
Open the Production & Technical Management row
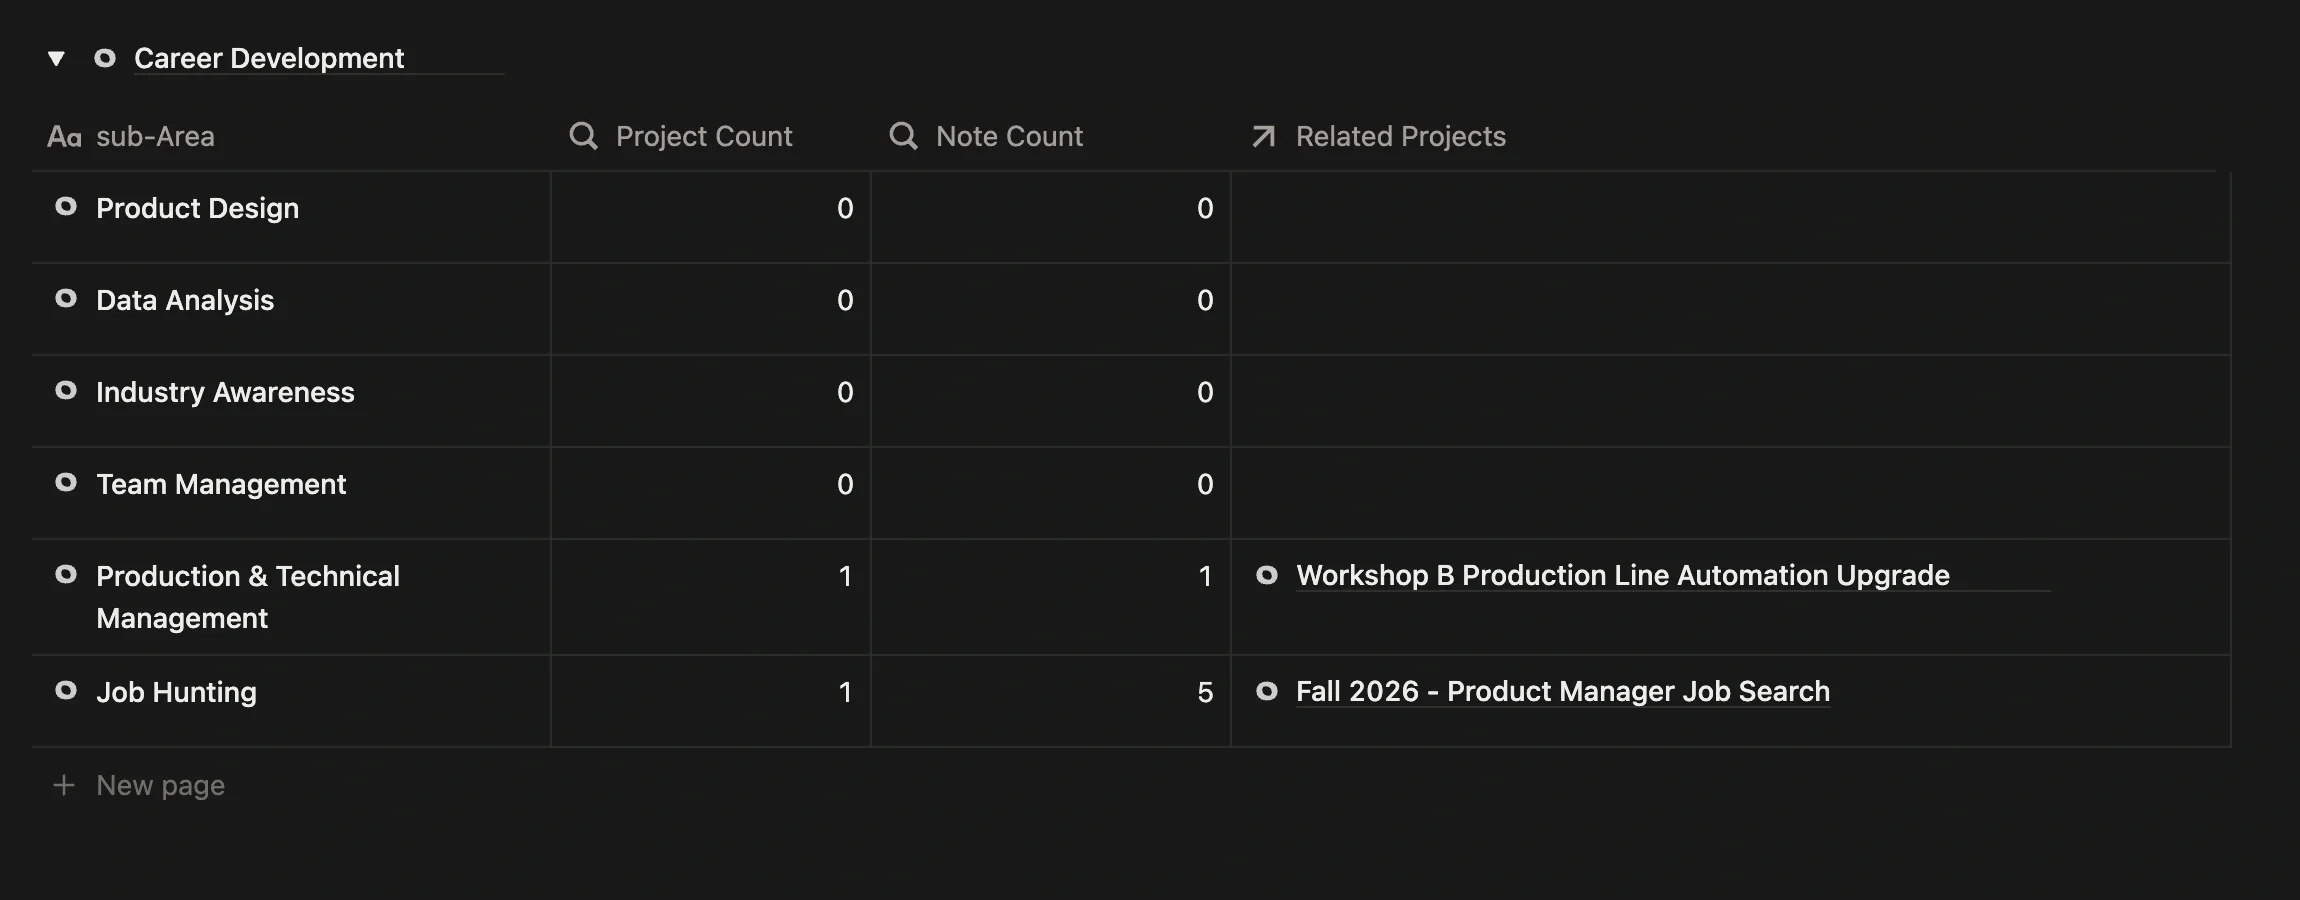coord(248,597)
